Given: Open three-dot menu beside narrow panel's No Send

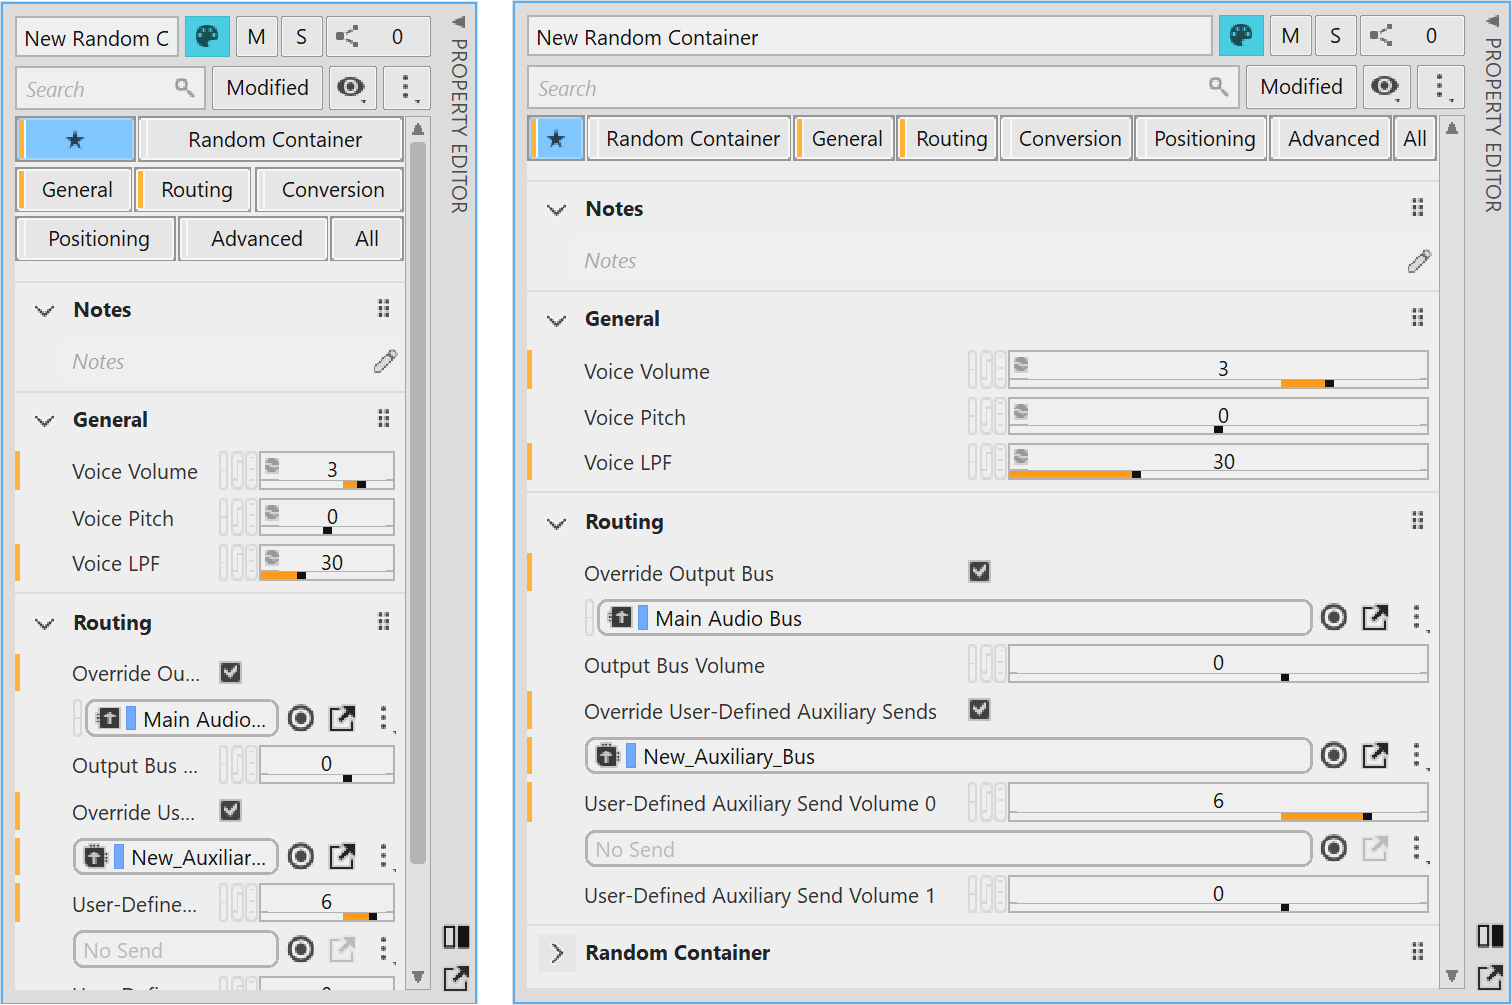Looking at the screenshot, I should (383, 949).
